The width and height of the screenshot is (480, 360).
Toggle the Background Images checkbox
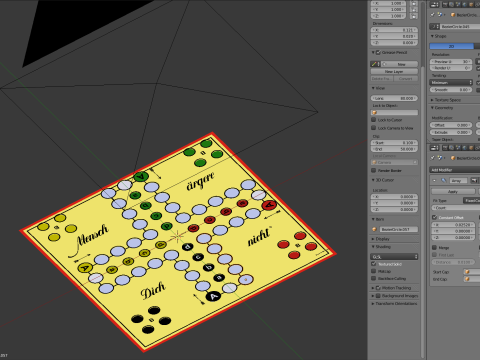pyautogui.click(x=378, y=296)
